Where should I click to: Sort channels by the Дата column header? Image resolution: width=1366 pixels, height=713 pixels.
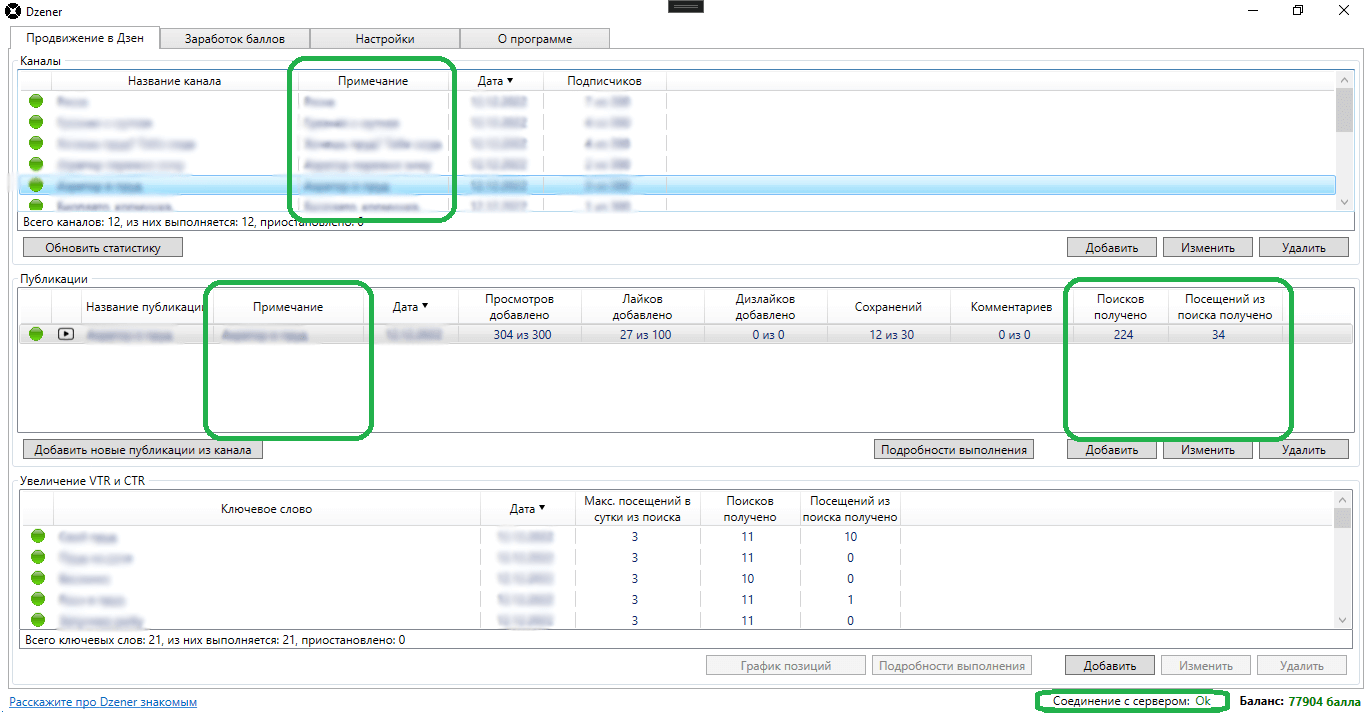click(x=497, y=81)
